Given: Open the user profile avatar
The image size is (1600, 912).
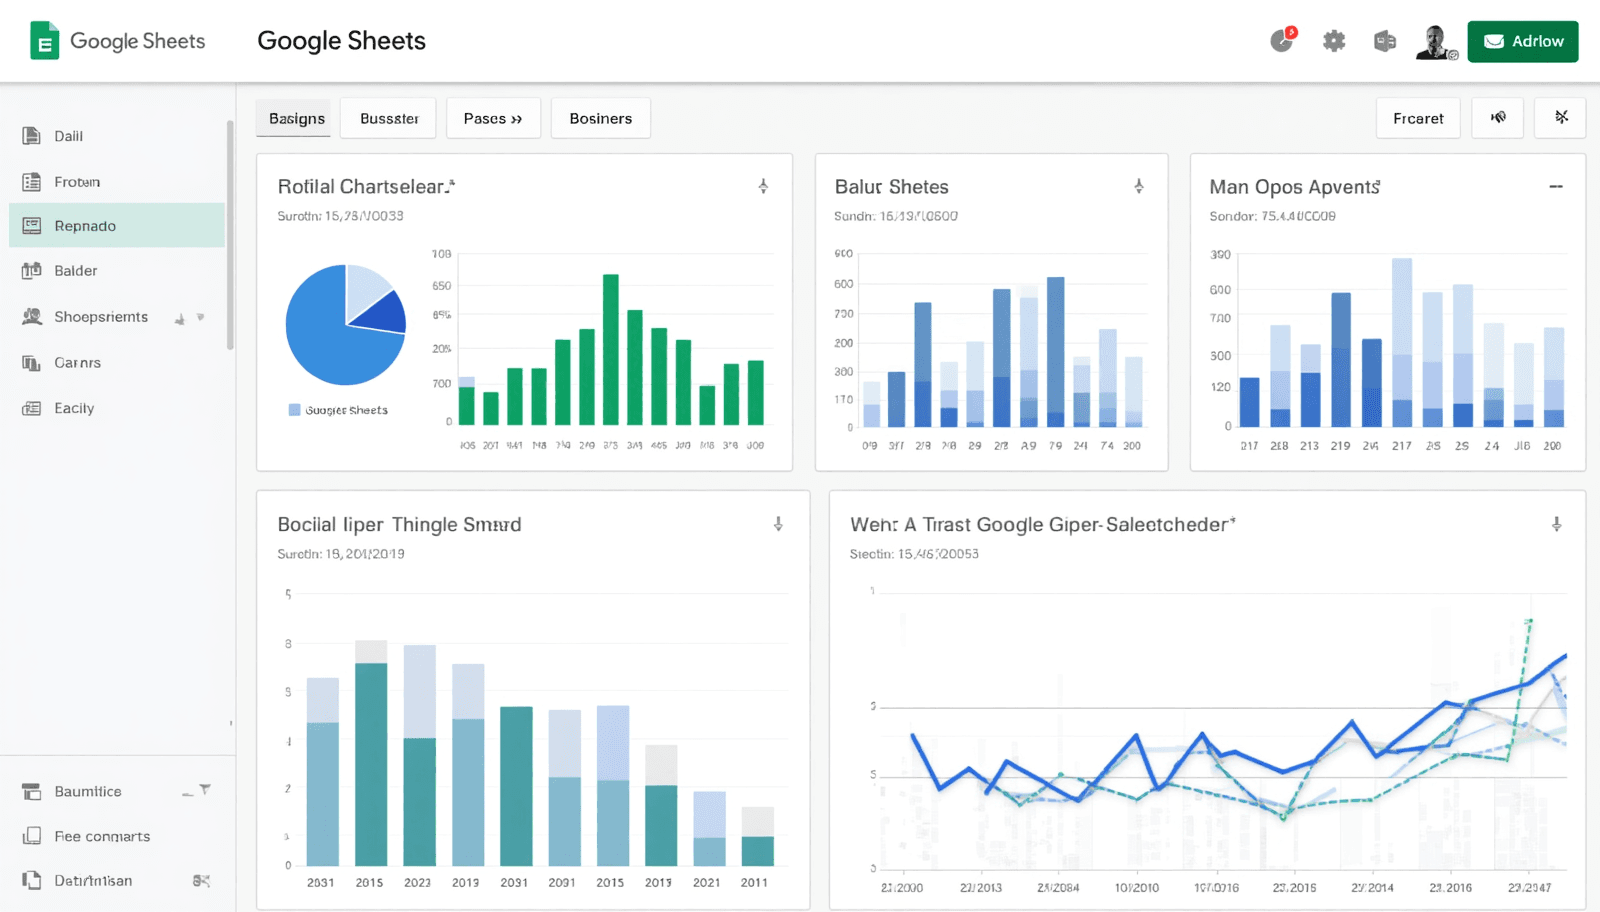Looking at the screenshot, I should [x=1435, y=42].
